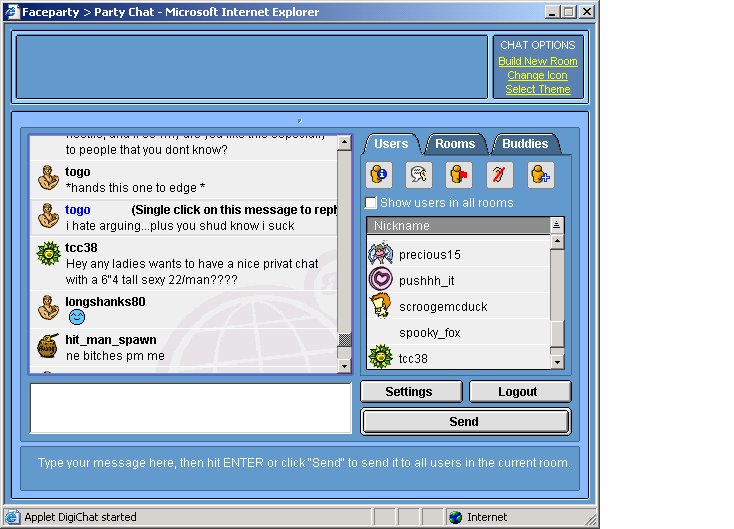The width and height of the screenshot is (734, 529).
Task: Focus the message input field
Action: (x=191, y=408)
